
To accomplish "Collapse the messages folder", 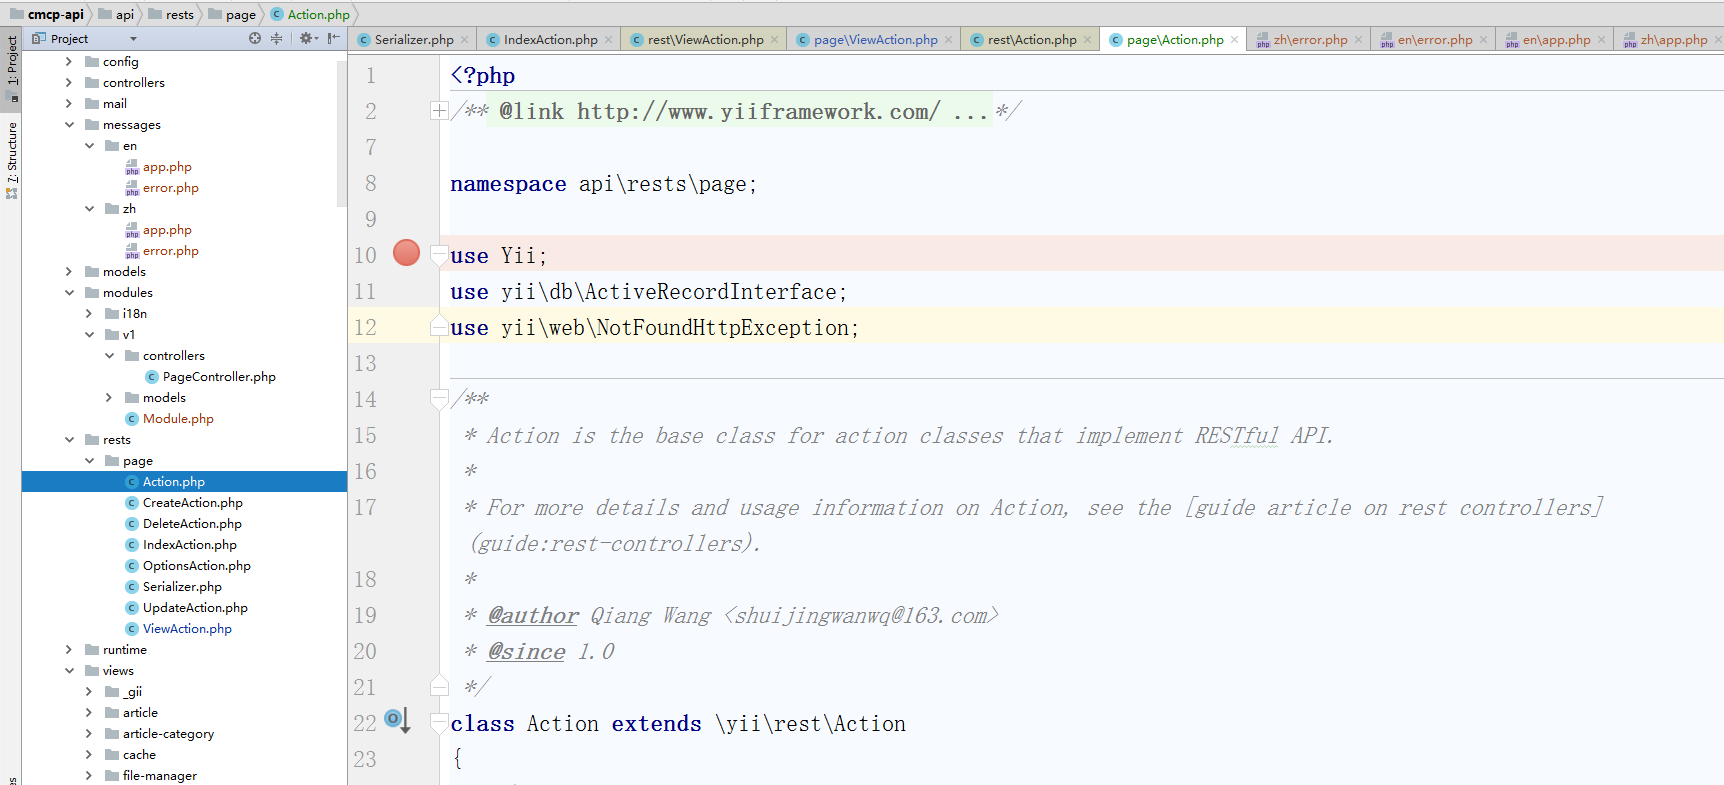I will coord(69,125).
